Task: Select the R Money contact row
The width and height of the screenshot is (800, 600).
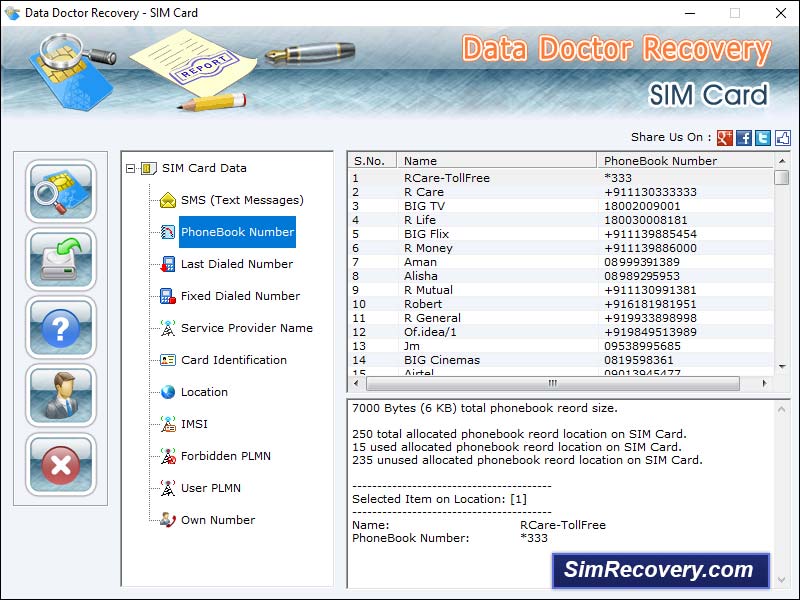Action: [x=561, y=248]
